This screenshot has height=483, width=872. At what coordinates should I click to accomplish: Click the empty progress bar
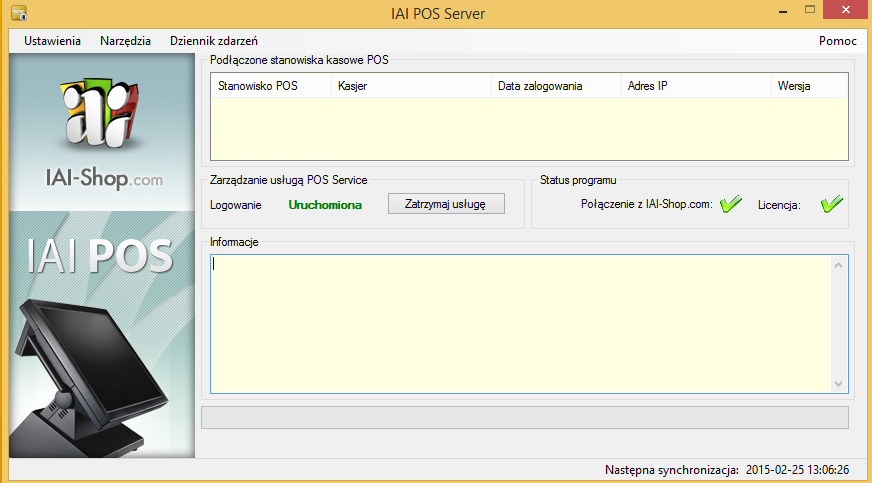525,417
